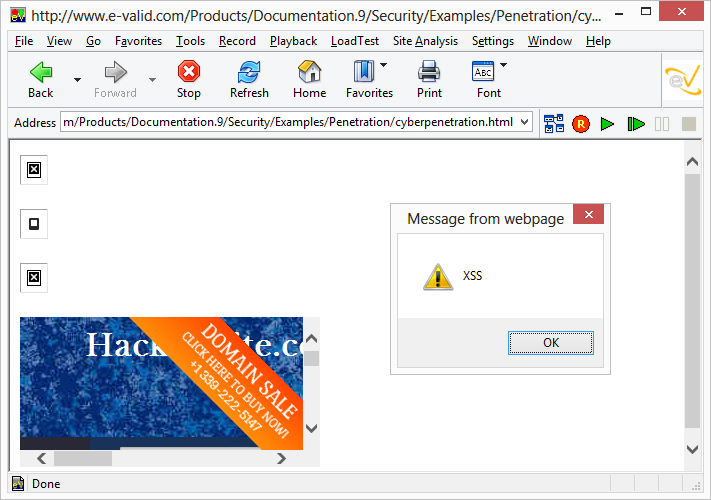Expand the Favorites dropdown arrow

[384, 65]
